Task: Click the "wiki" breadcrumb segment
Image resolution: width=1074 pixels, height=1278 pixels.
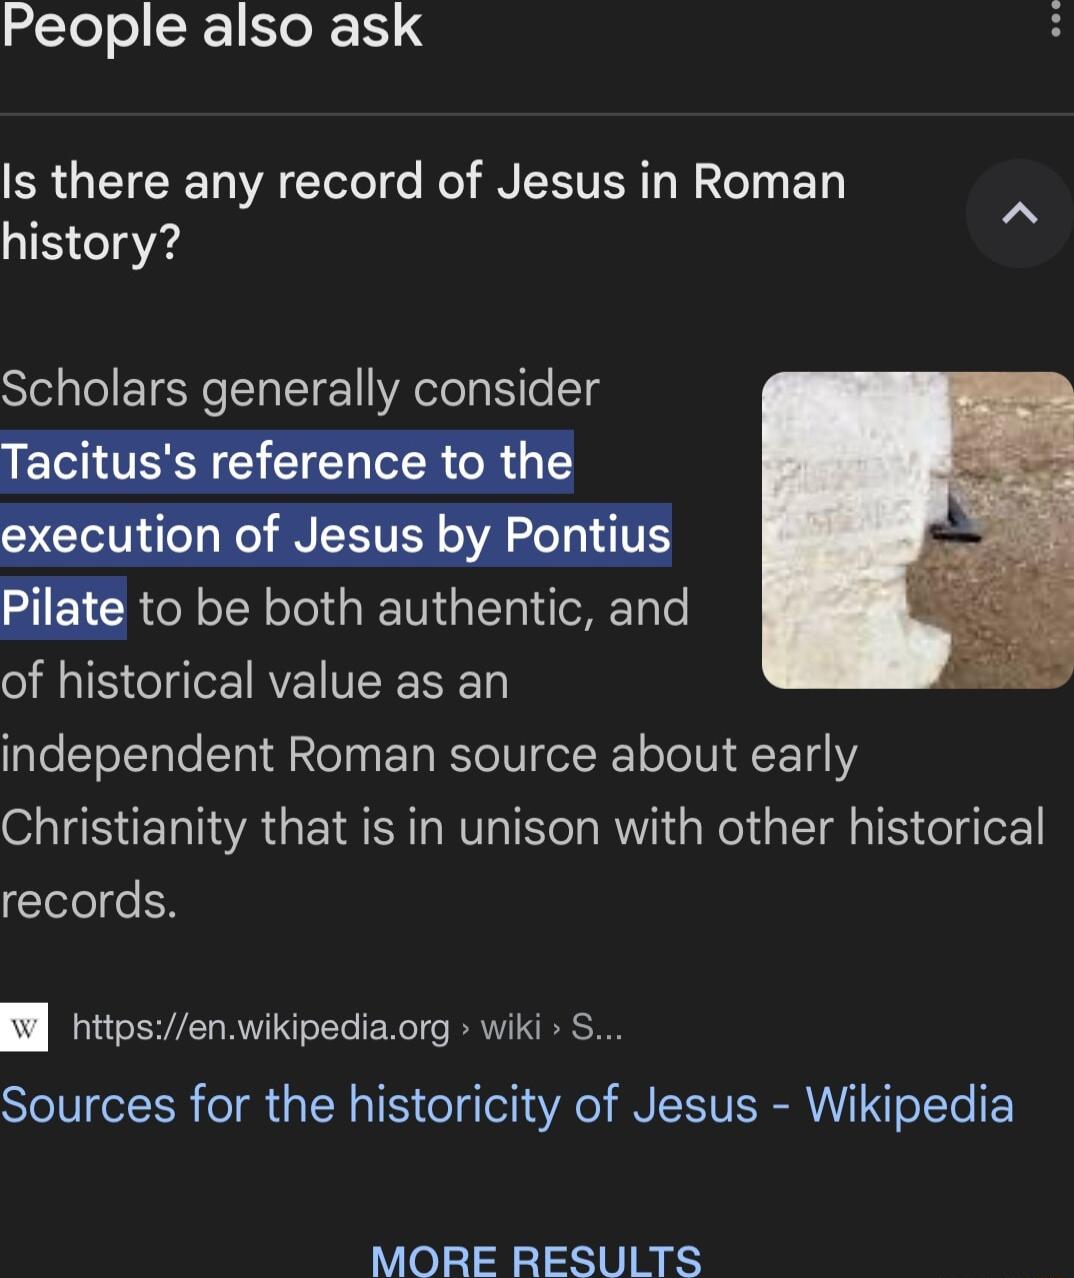Action: [510, 1027]
